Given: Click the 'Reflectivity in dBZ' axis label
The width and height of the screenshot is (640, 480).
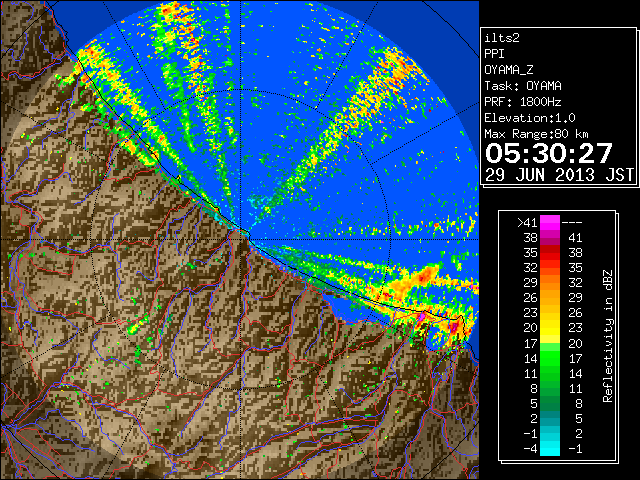Looking at the screenshot, I should (x=608, y=336).
